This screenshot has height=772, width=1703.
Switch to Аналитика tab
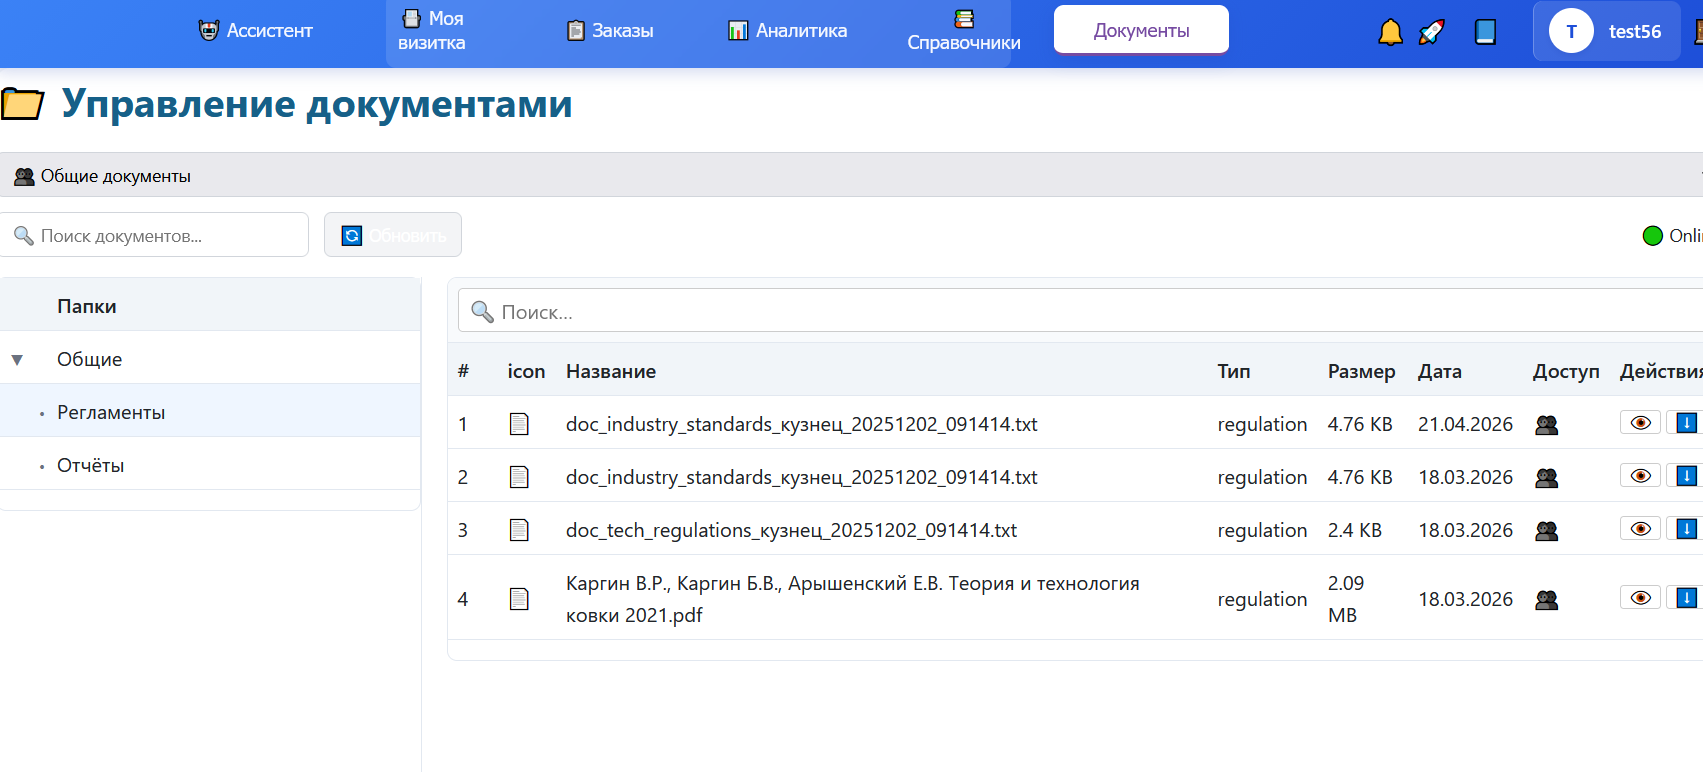coord(788,31)
